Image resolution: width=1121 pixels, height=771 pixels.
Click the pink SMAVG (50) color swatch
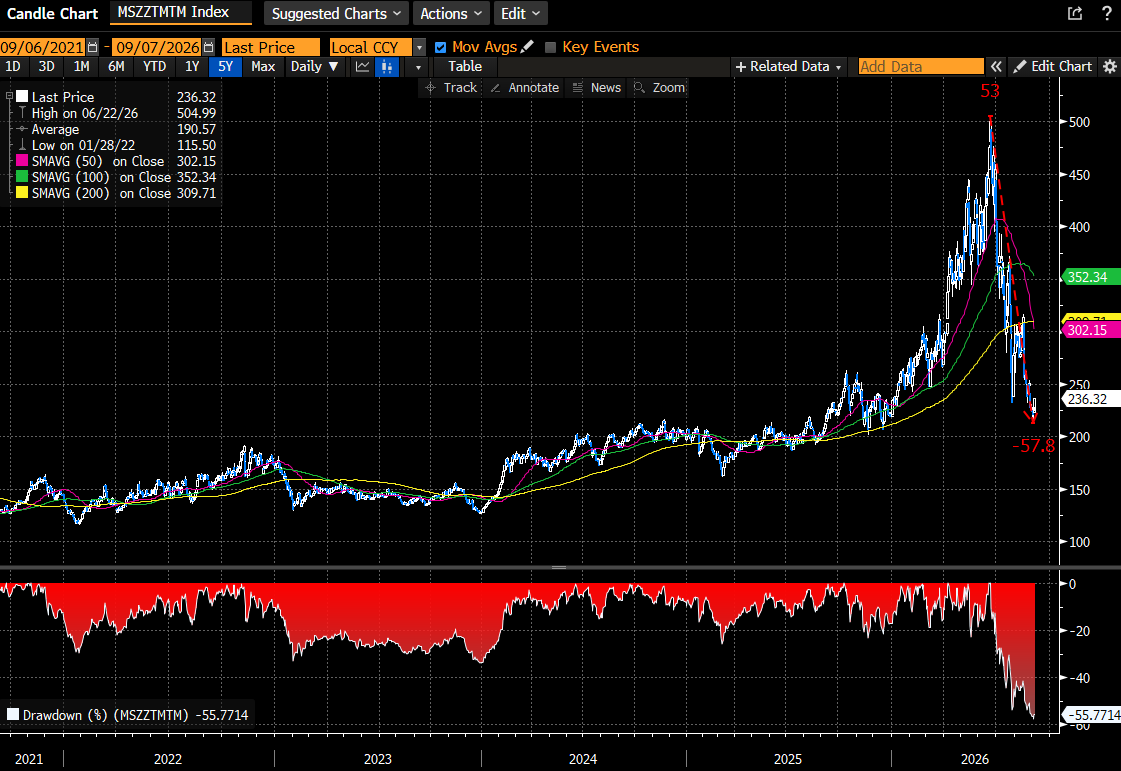[22, 161]
